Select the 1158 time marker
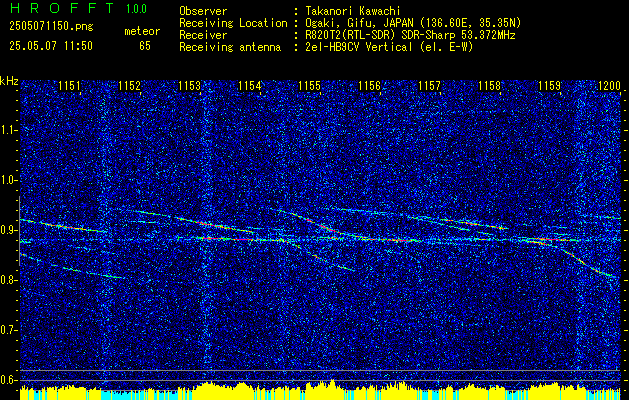Image resolution: width=629 pixels, height=400 pixels. pos(489,85)
